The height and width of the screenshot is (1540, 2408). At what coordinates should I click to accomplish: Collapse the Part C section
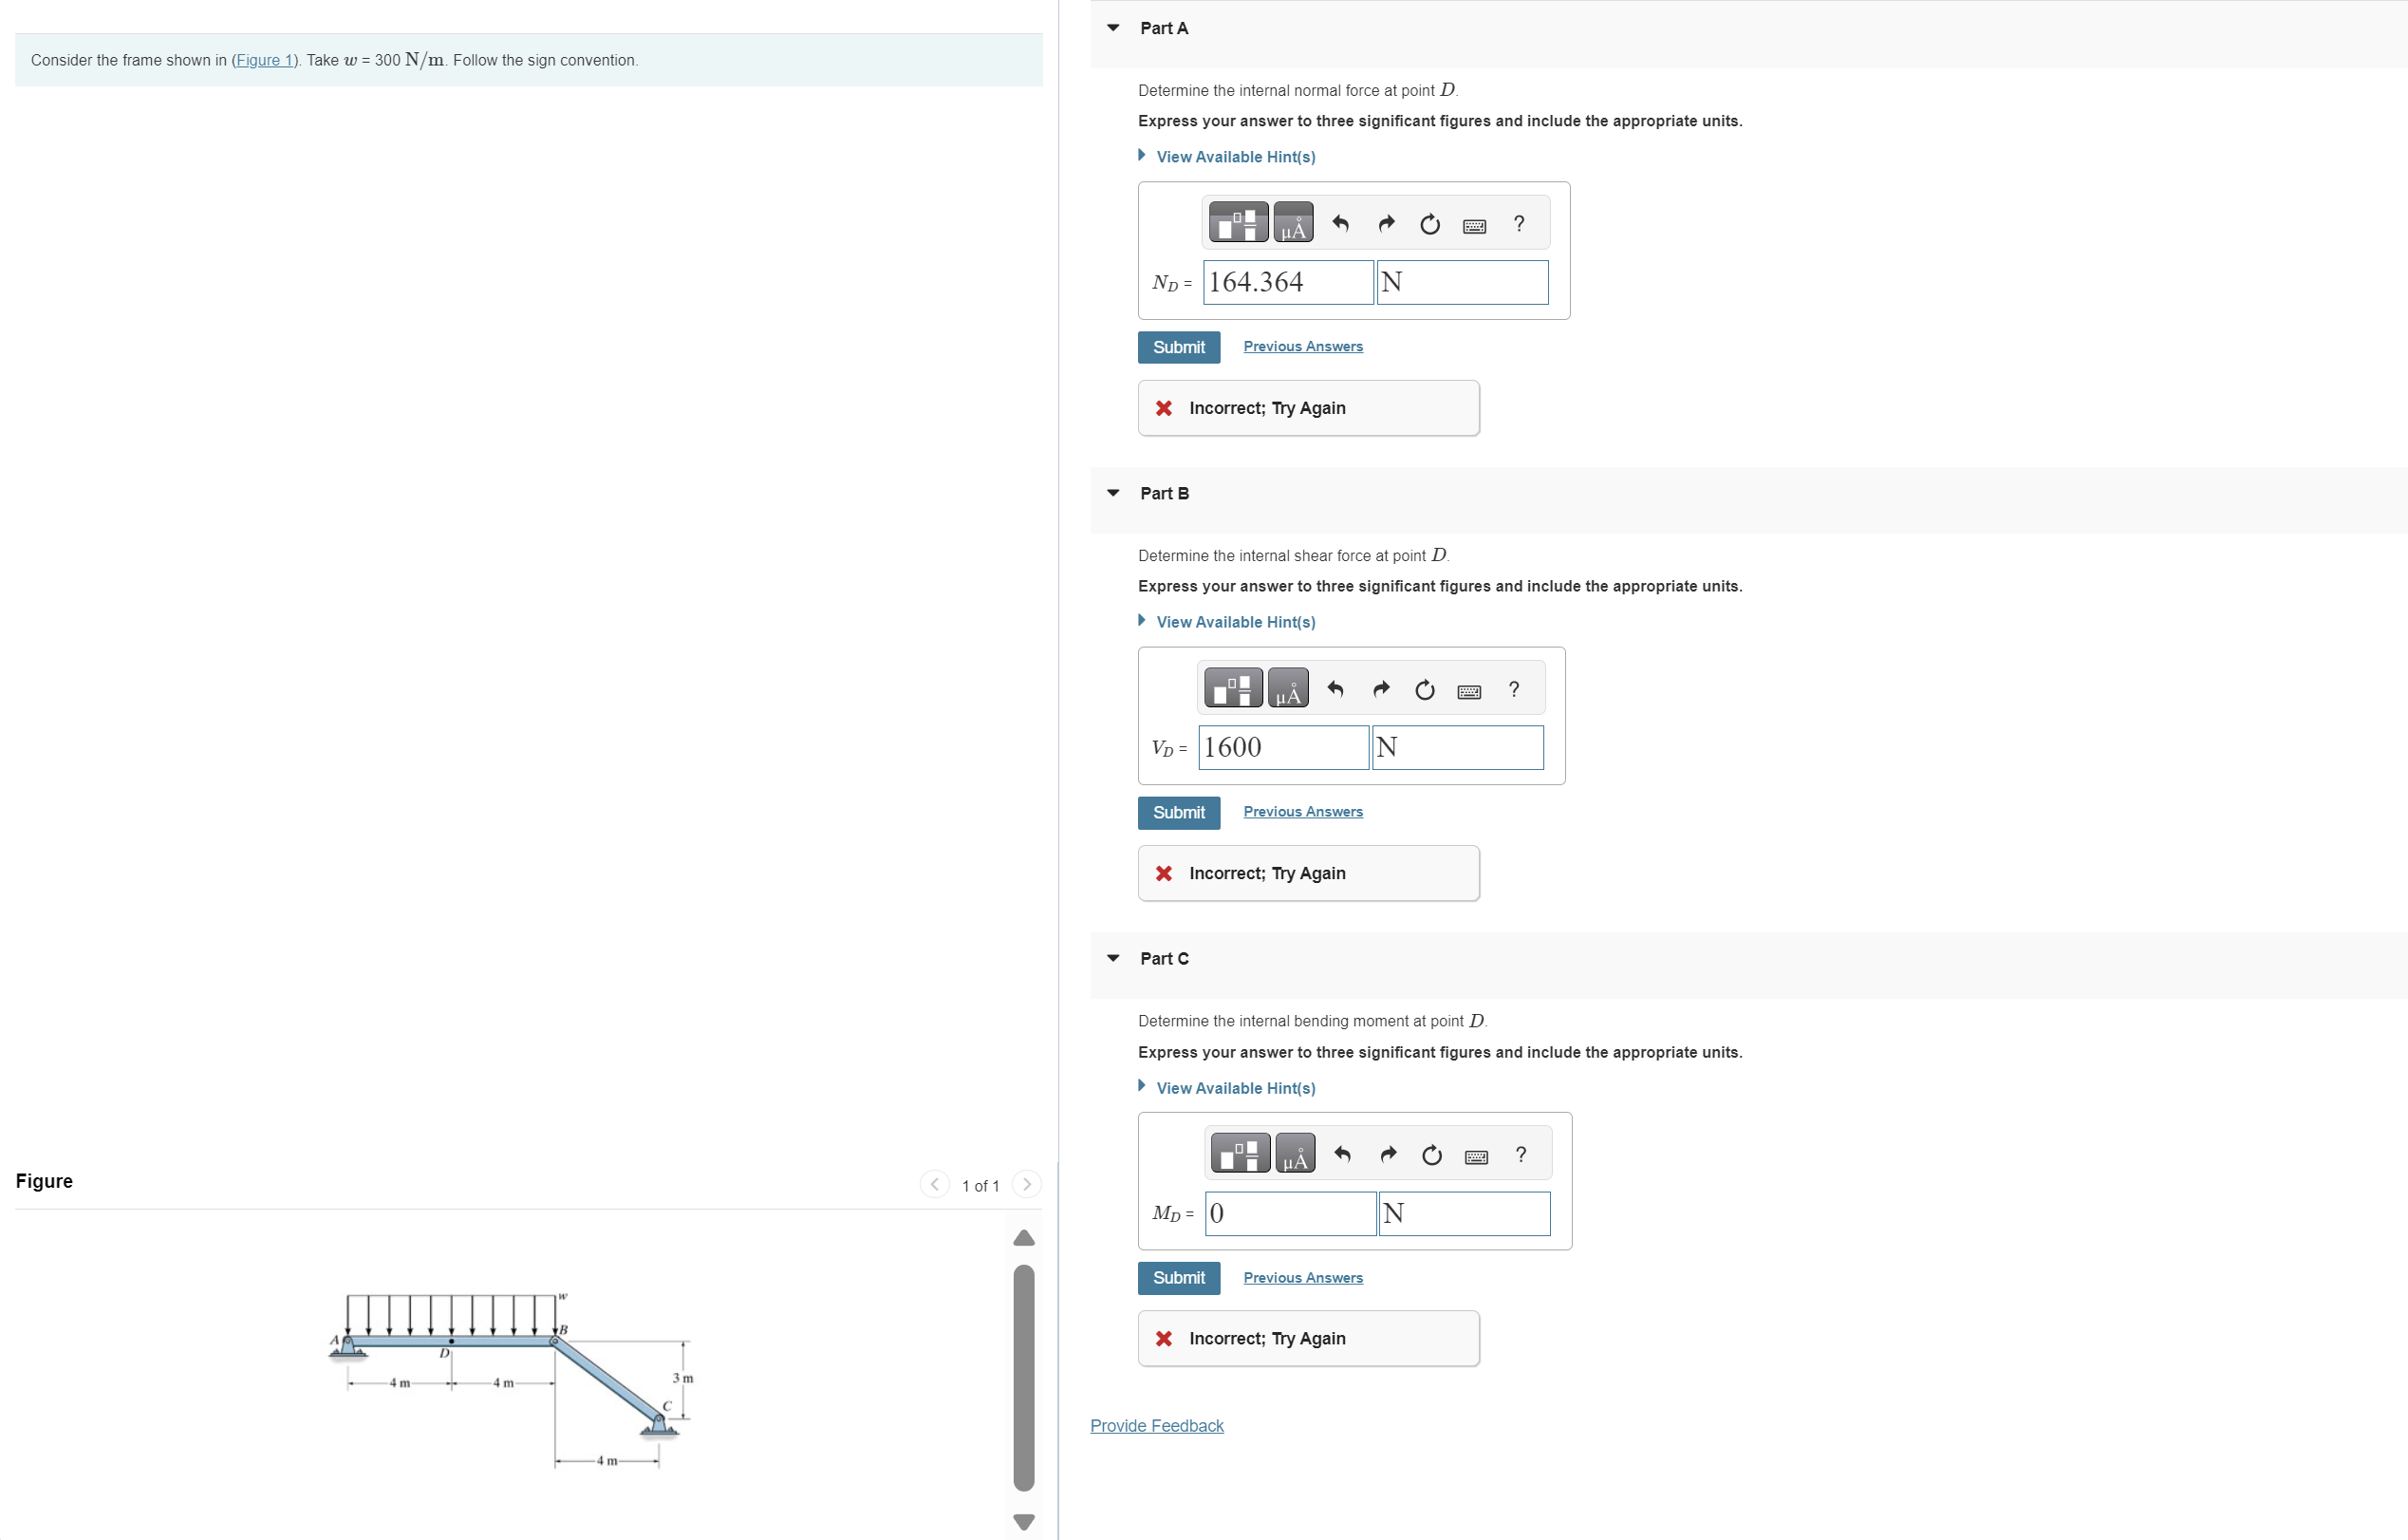point(1113,958)
